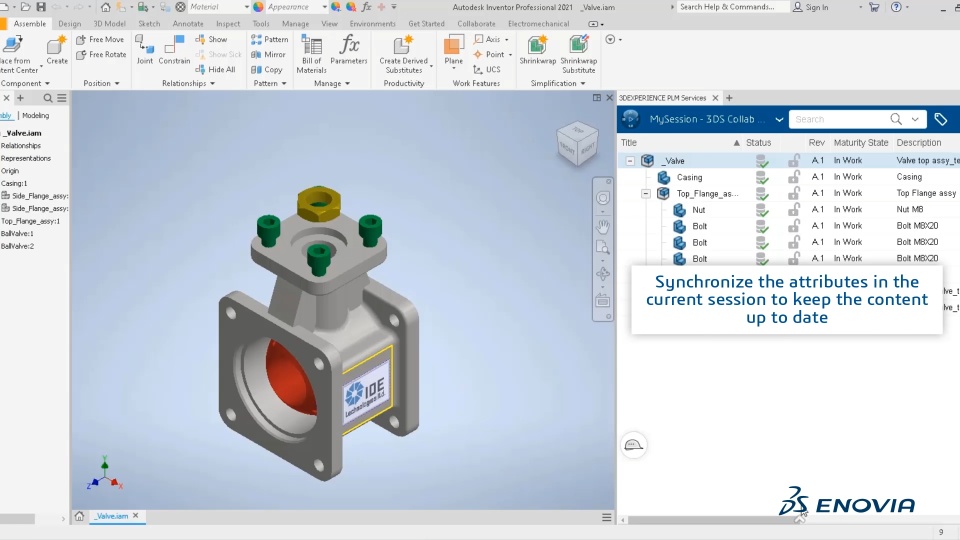Go to the Collaborate tab
The image size is (960, 540).
(x=476, y=24)
